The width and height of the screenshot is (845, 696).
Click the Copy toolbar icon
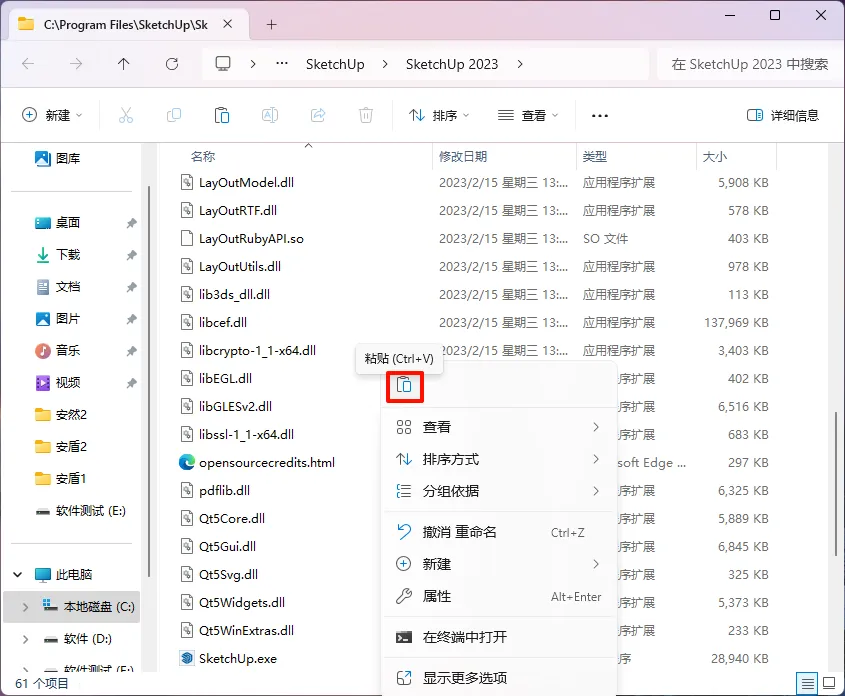[174, 115]
